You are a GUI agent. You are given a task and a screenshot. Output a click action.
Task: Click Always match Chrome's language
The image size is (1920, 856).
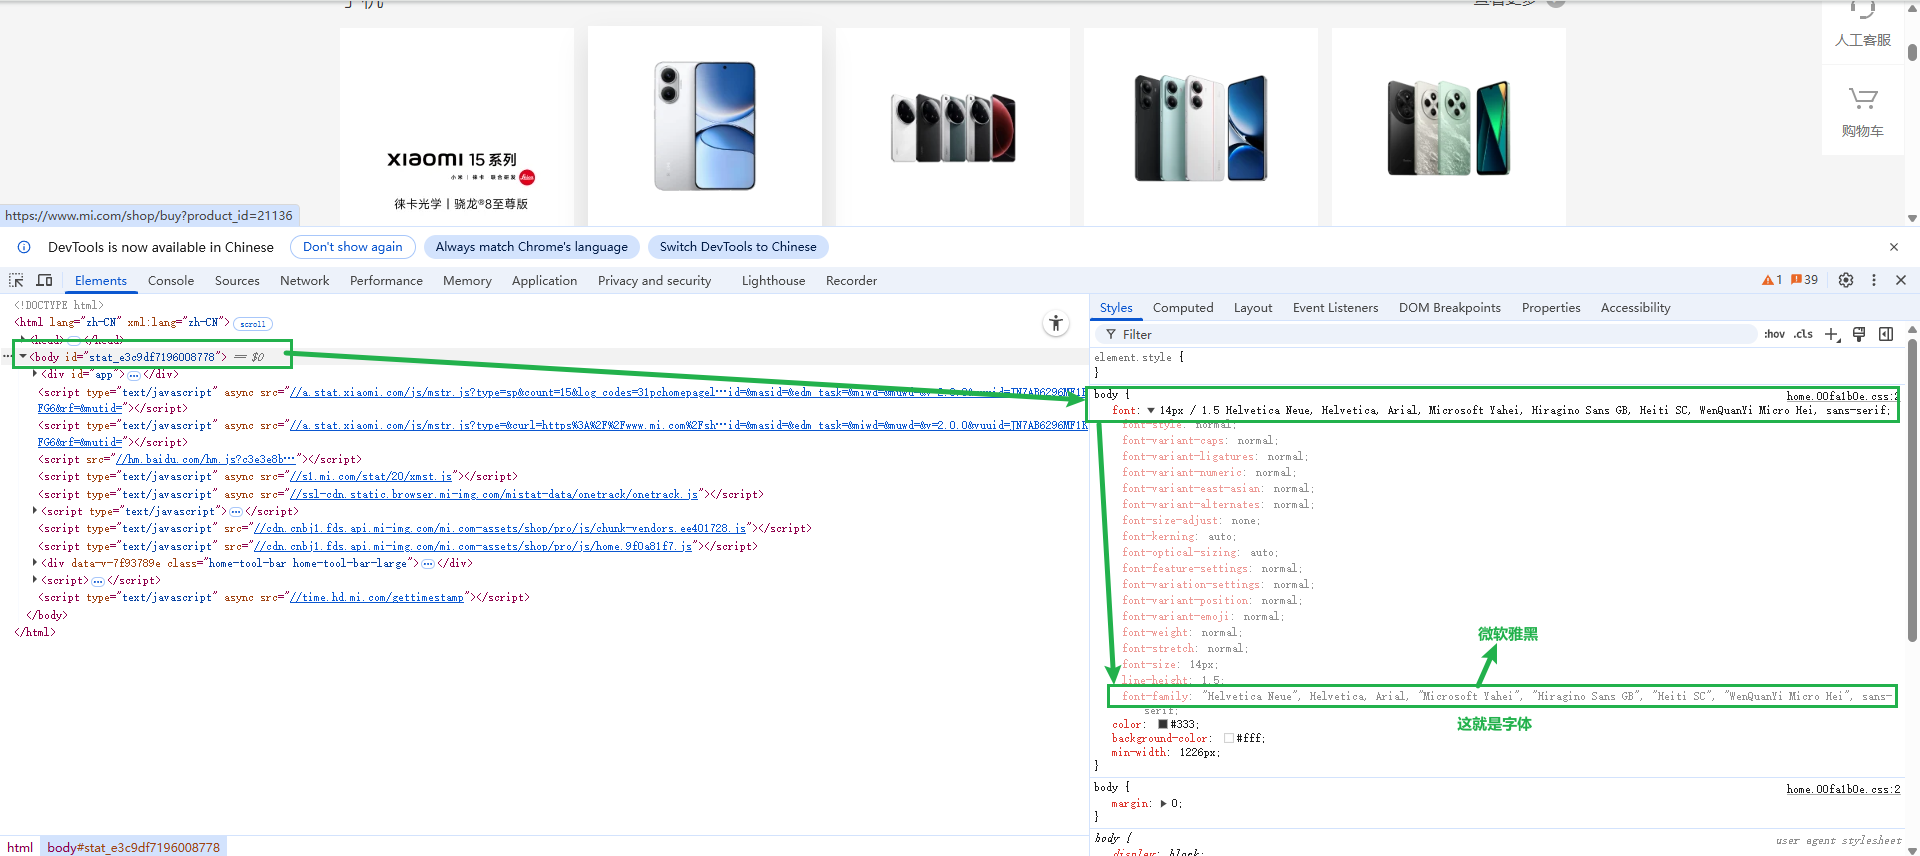(x=532, y=247)
